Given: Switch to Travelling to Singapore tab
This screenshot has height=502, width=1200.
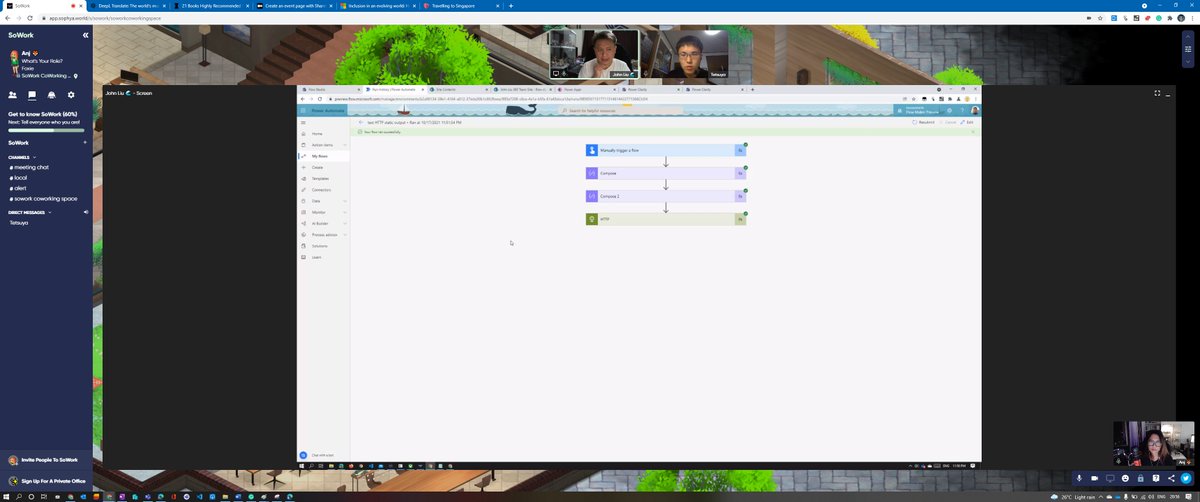Looking at the screenshot, I should pyautogui.click(x=462, y=5).
